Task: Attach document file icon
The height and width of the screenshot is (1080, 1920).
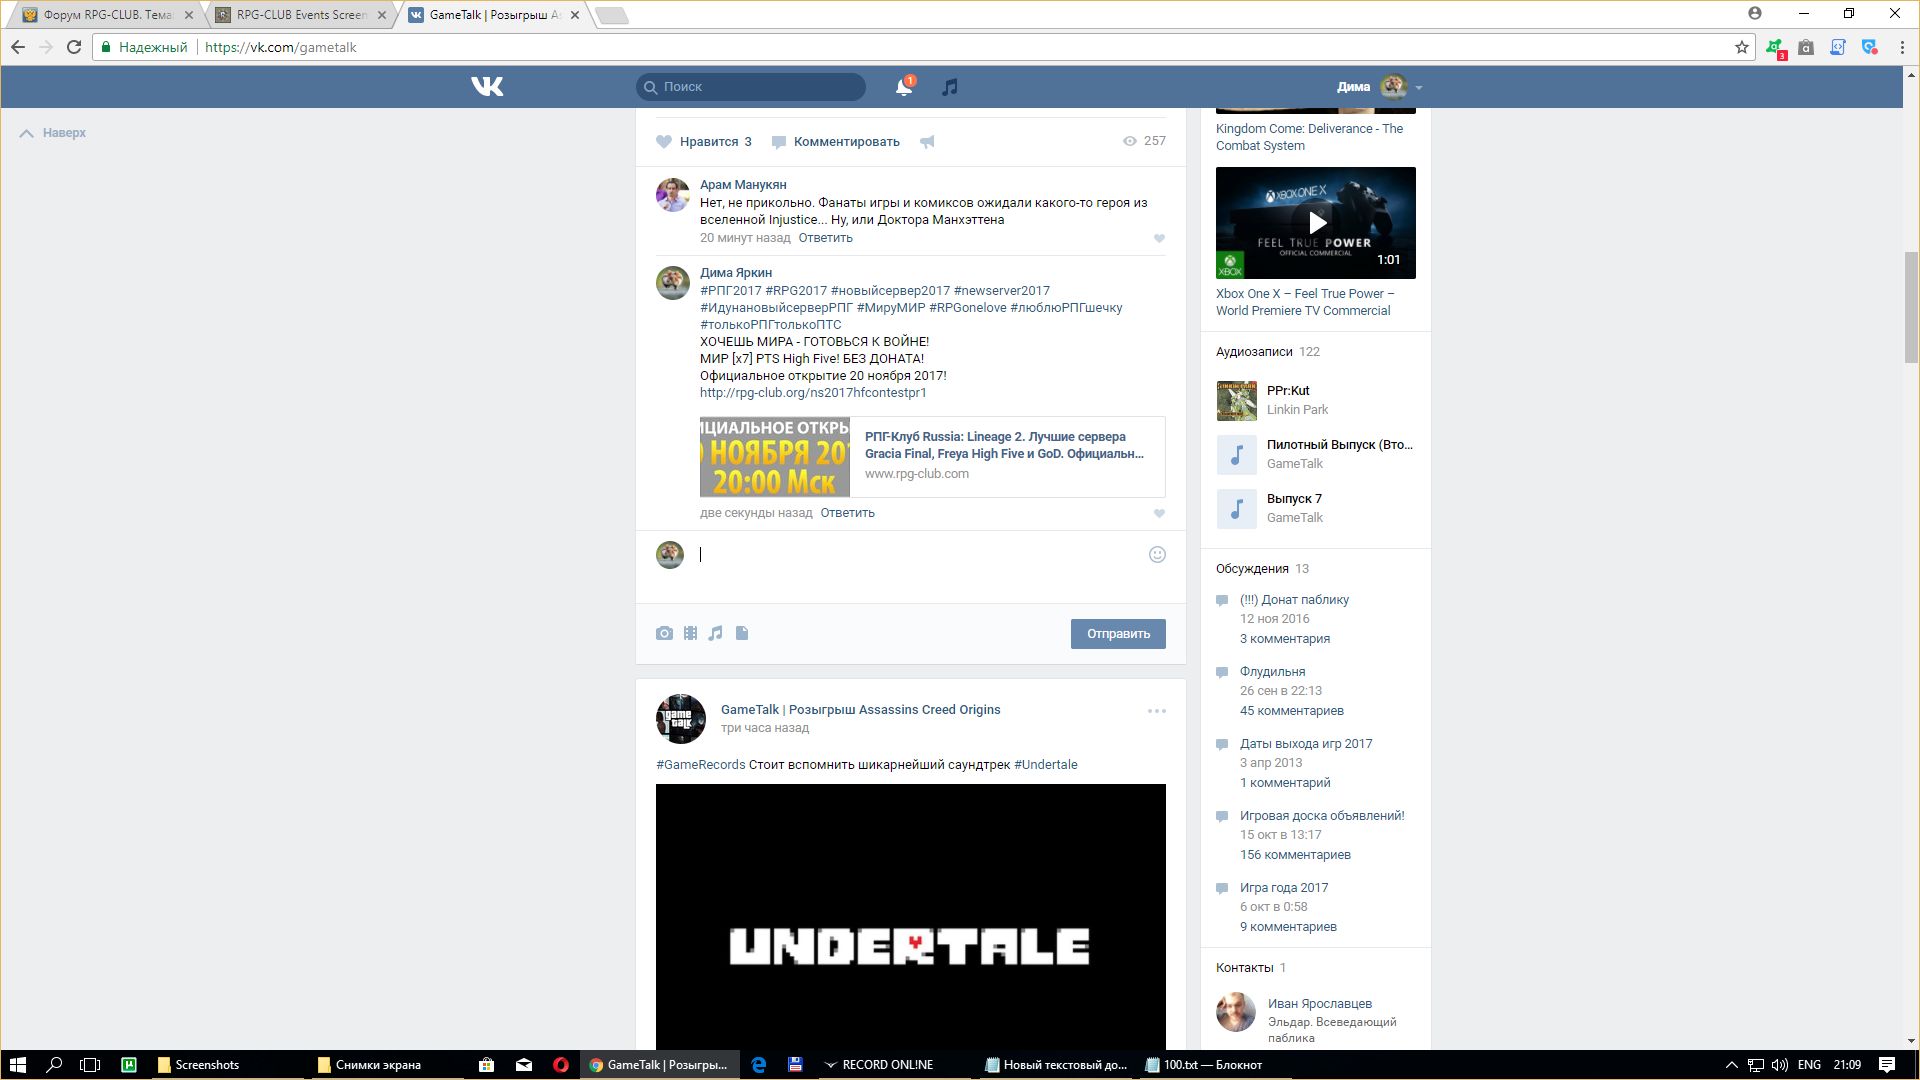Action: pyautogui.click(x=742, y=633)
